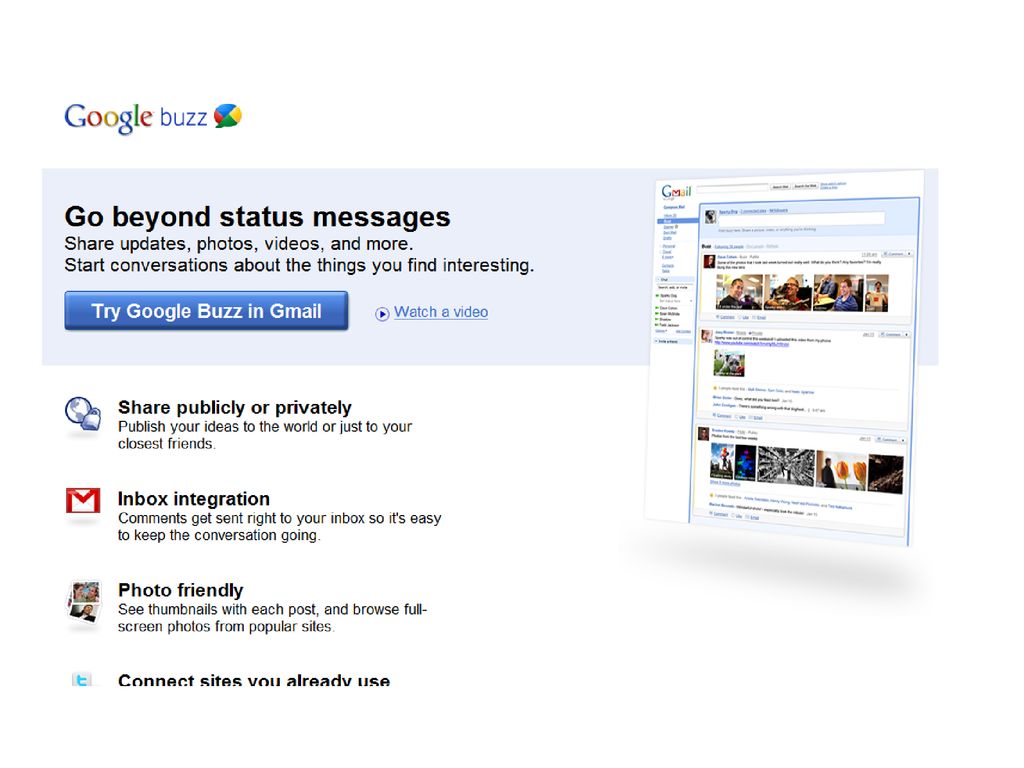
Task: Click the stacked photos icon
Action: pyautogui.click(x=84, y=601)
